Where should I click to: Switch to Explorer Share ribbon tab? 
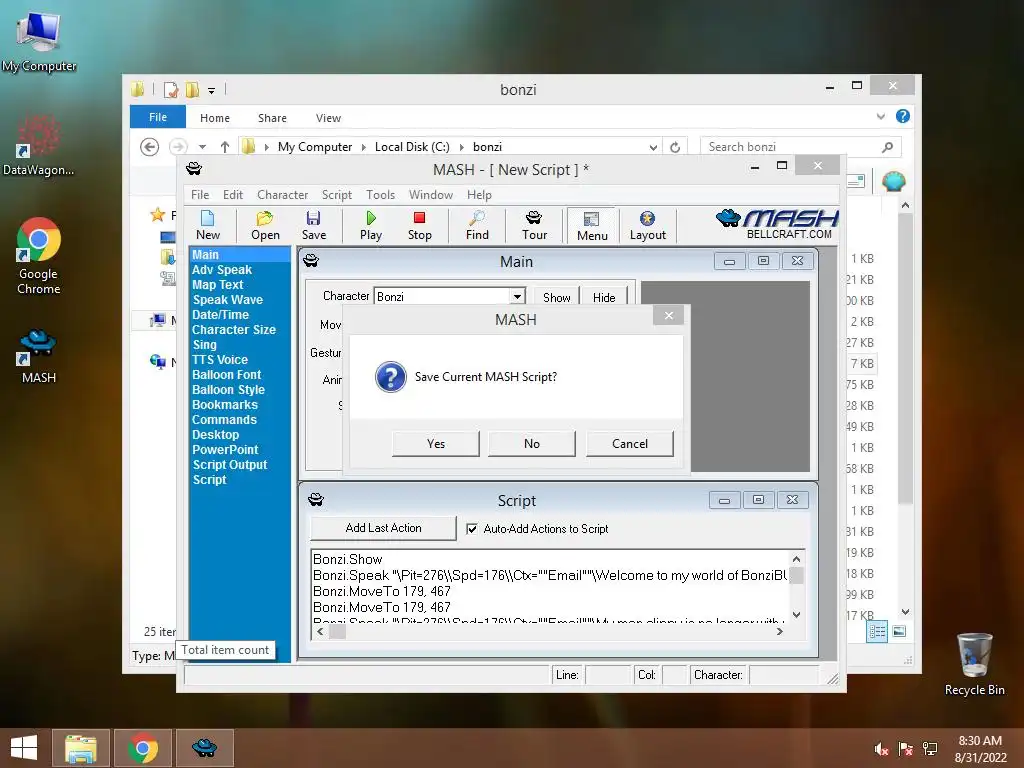tap(272, 118)
